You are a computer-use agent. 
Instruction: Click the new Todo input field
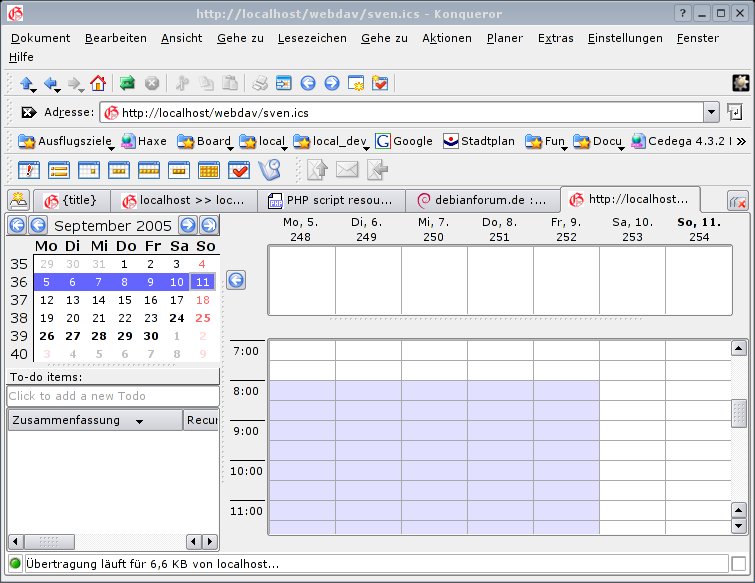[x=112, y=396]
